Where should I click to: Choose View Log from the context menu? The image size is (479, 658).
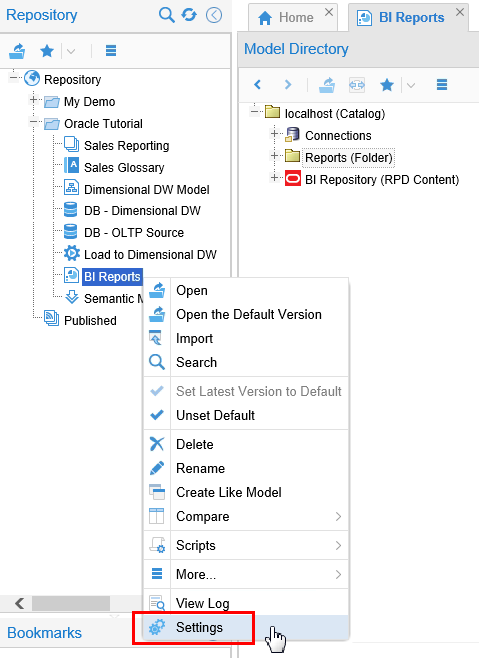point(246,603)
